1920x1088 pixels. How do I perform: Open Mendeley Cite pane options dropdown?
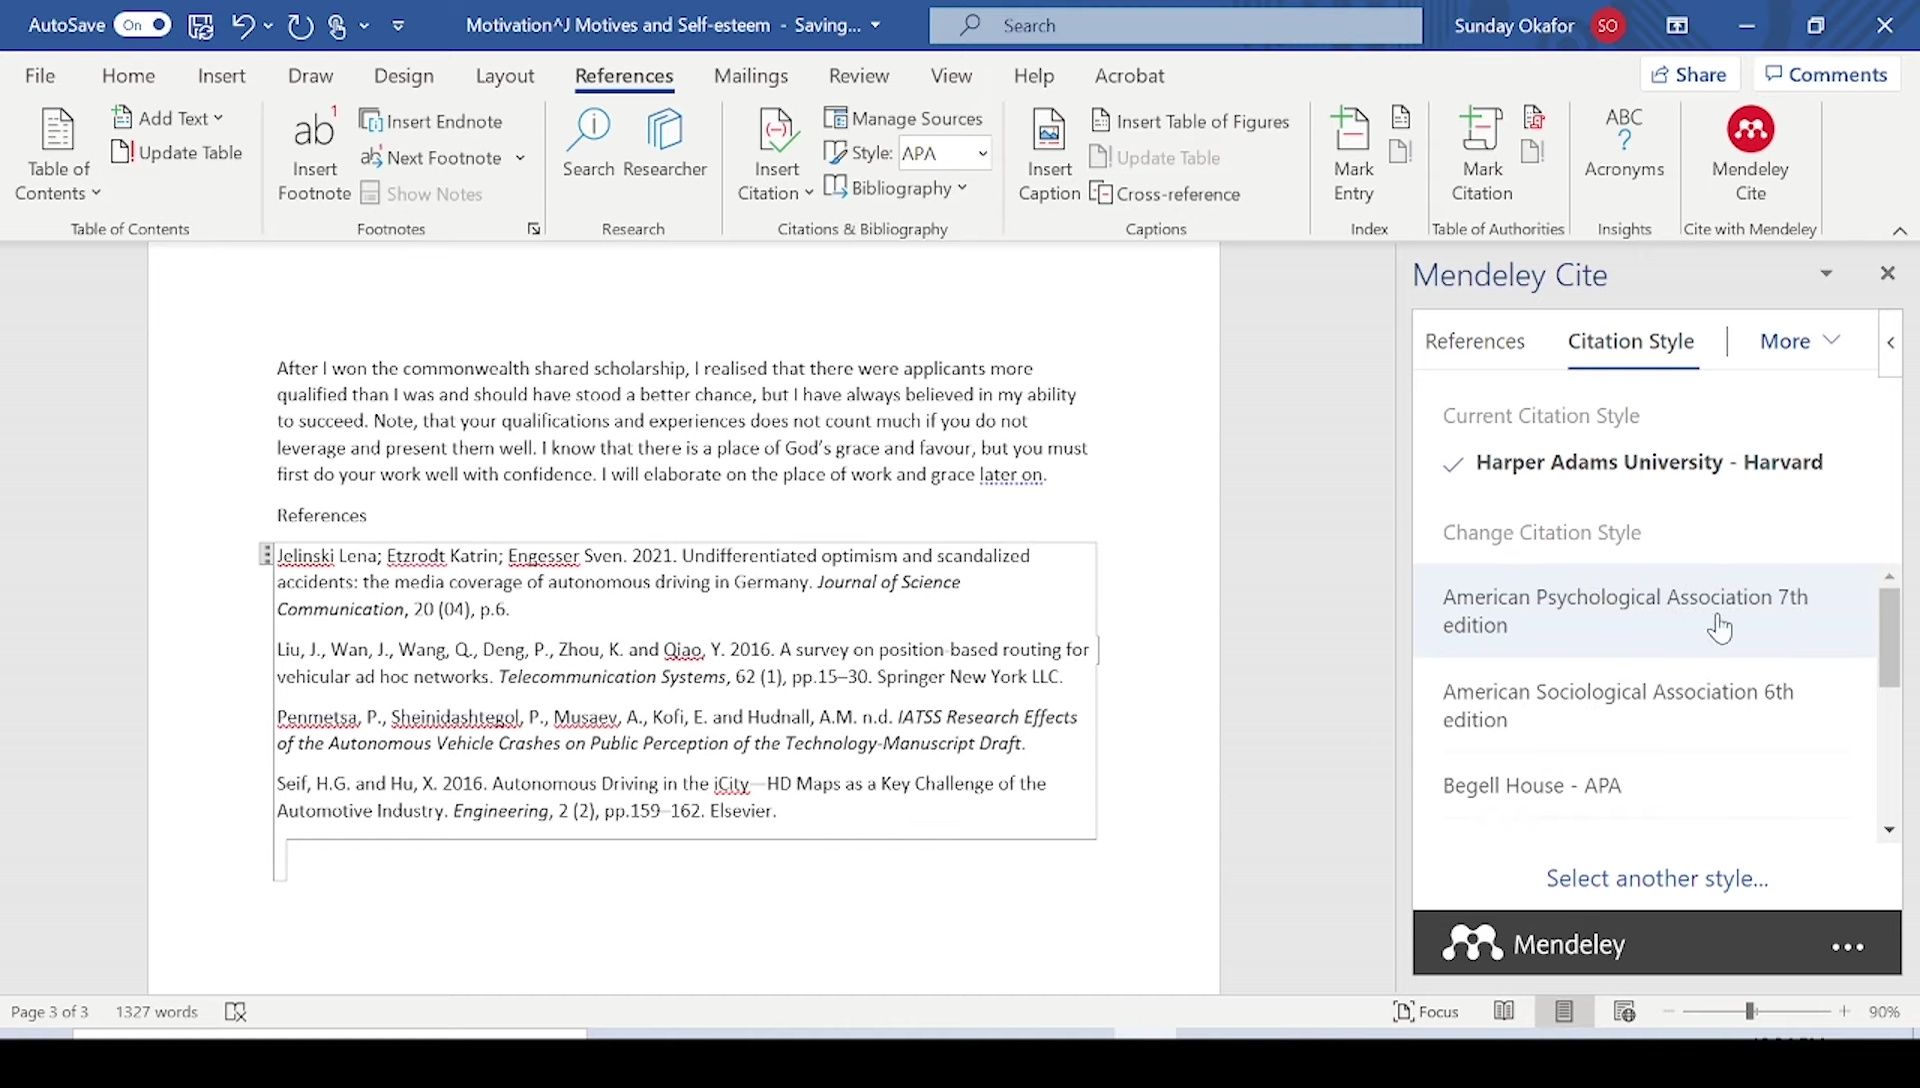click(1826, 273)
